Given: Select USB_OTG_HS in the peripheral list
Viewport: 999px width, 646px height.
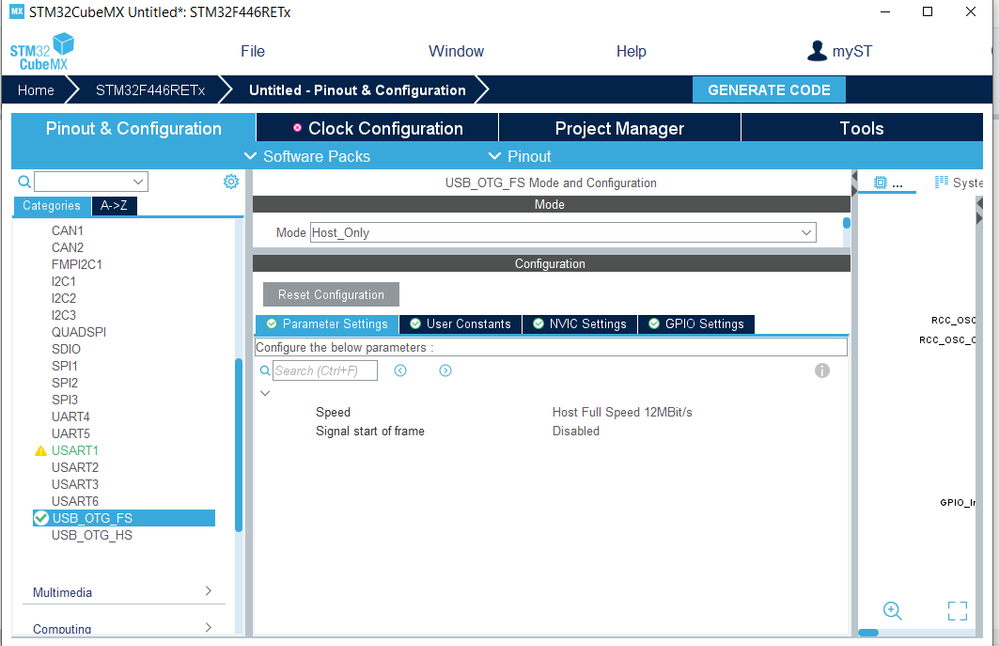Looking at the screenshot, I should (92, 535).
